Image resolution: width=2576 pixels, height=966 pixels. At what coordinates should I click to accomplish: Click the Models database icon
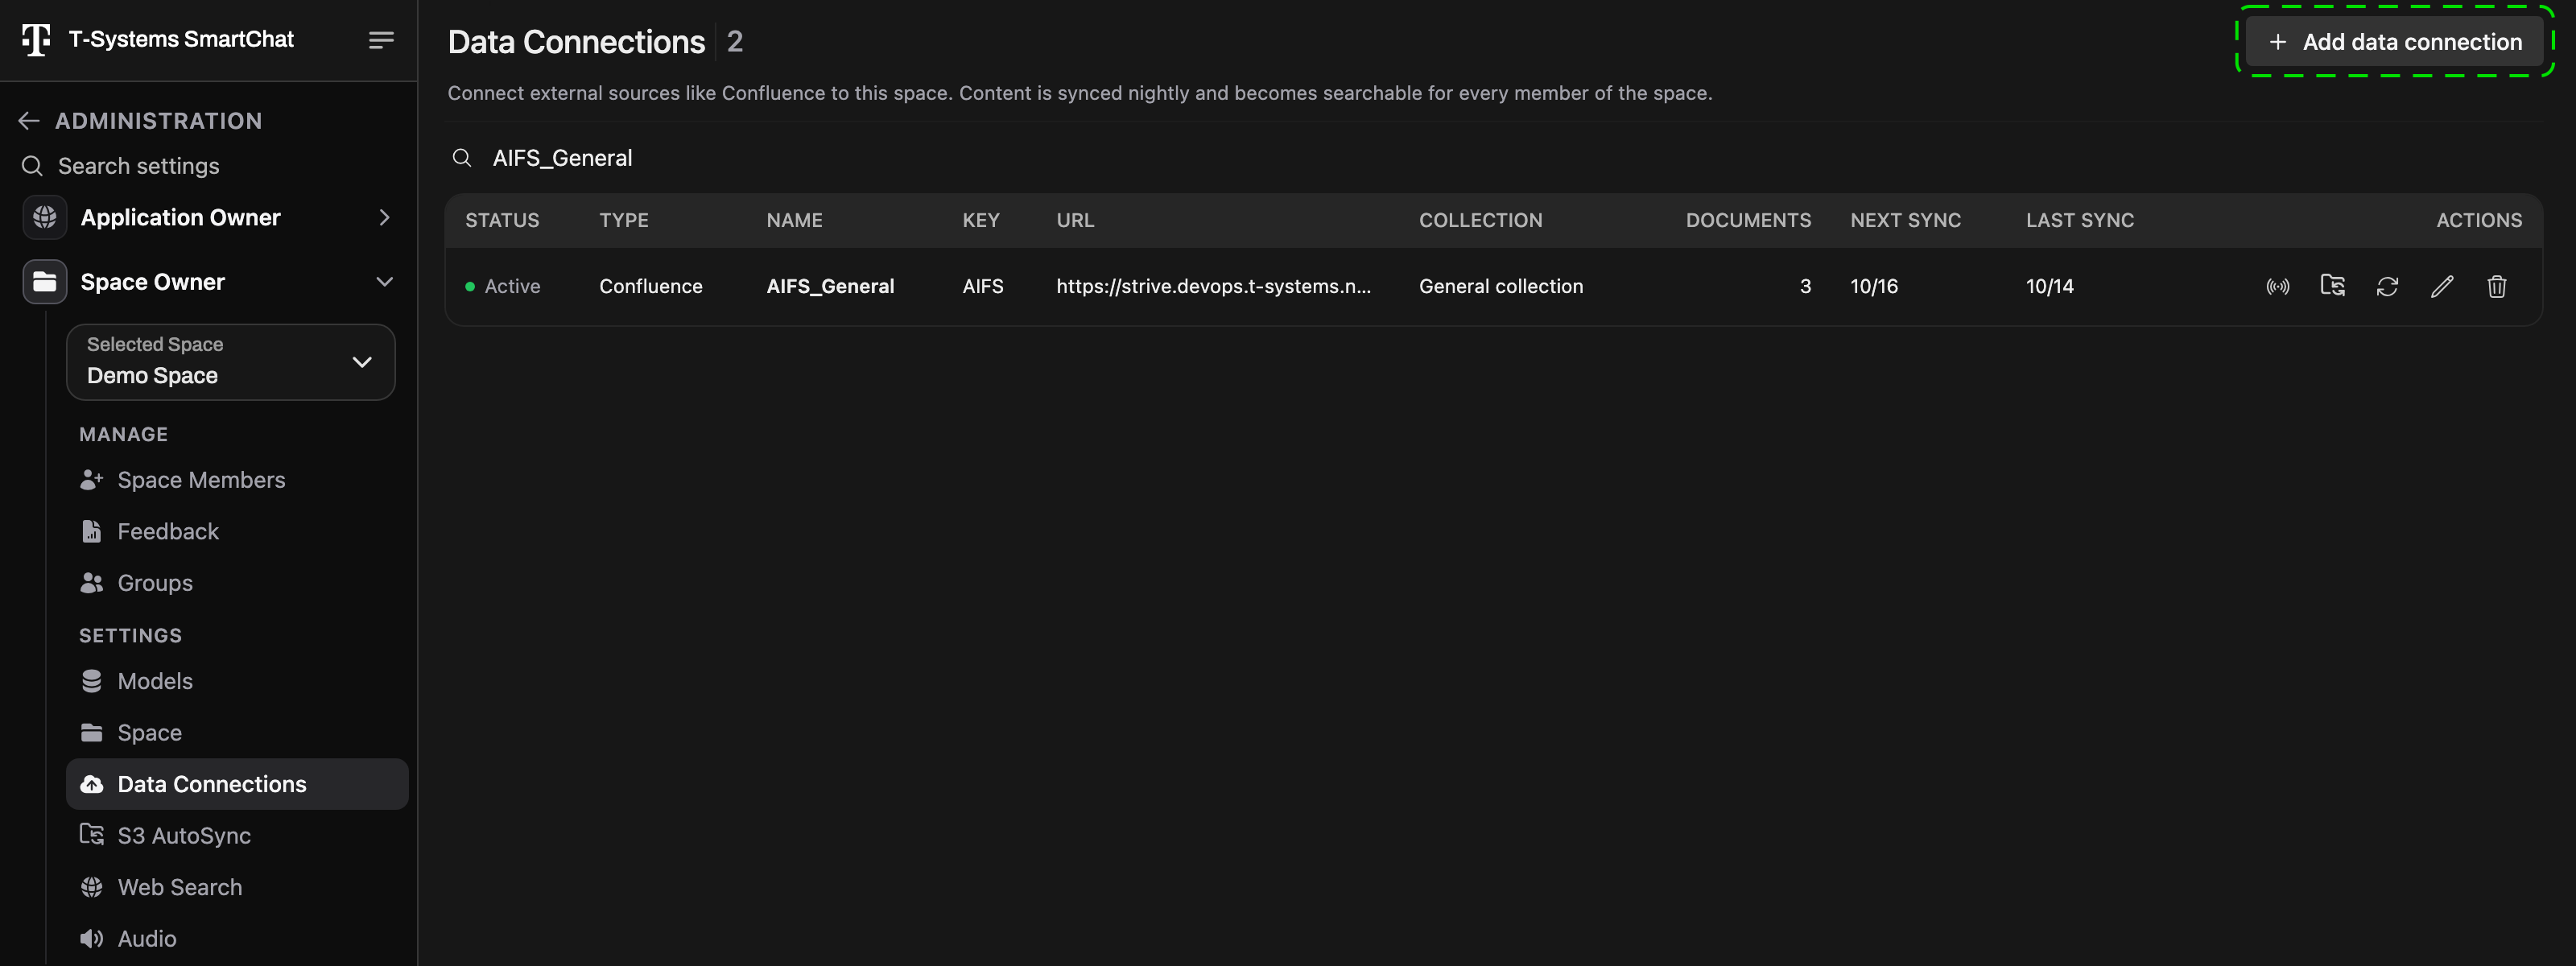coord(91,681)
